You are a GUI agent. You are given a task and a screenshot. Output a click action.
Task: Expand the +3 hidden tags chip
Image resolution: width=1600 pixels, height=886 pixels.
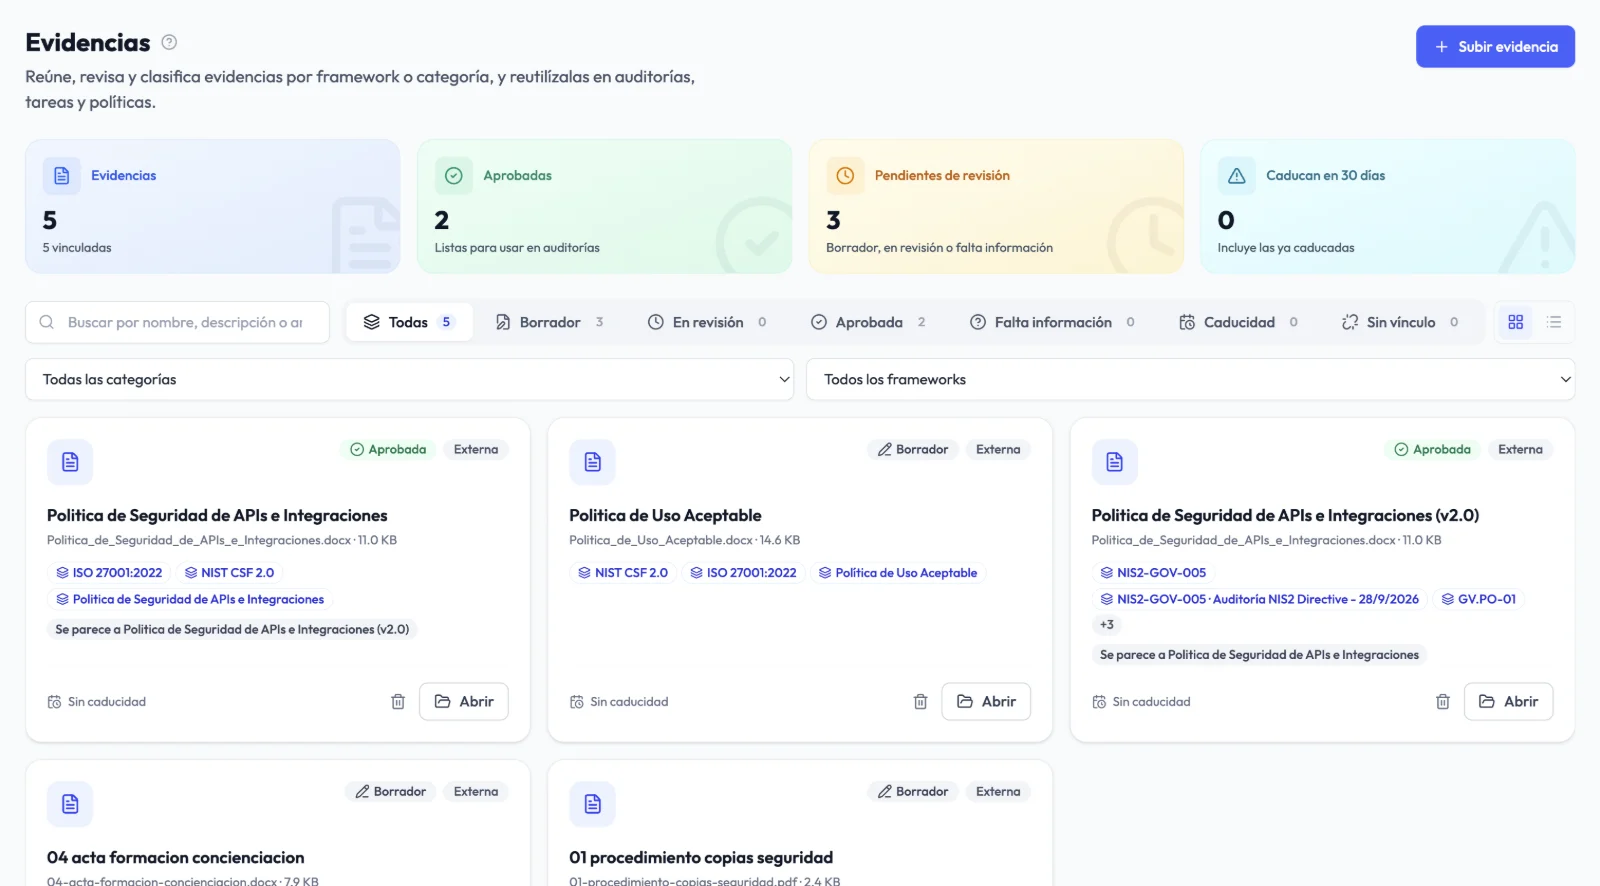(x=1107, y=625)
